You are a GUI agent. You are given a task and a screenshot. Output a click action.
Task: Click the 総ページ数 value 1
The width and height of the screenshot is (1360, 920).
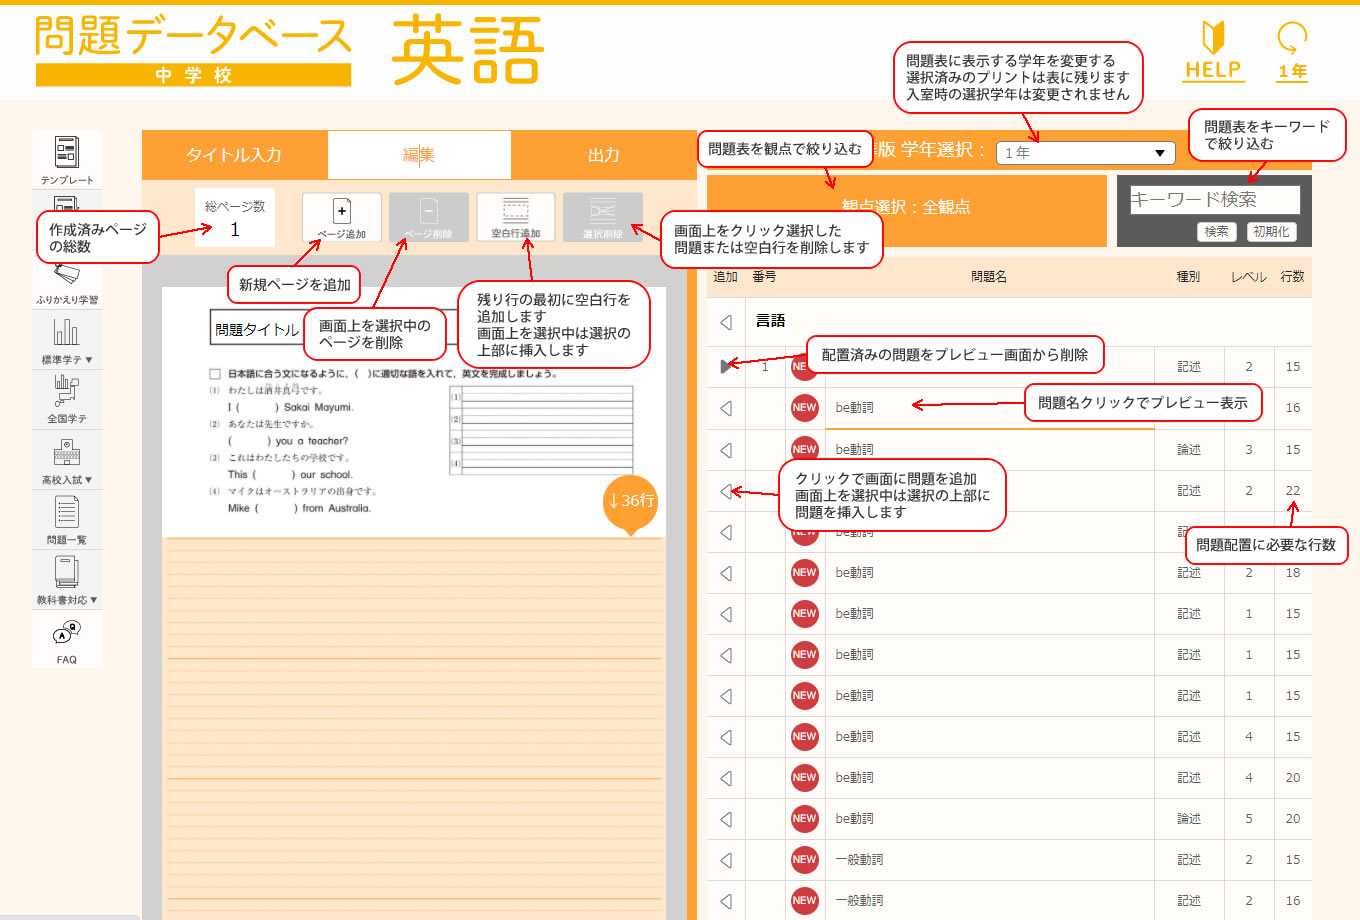(x=235, y=229)
